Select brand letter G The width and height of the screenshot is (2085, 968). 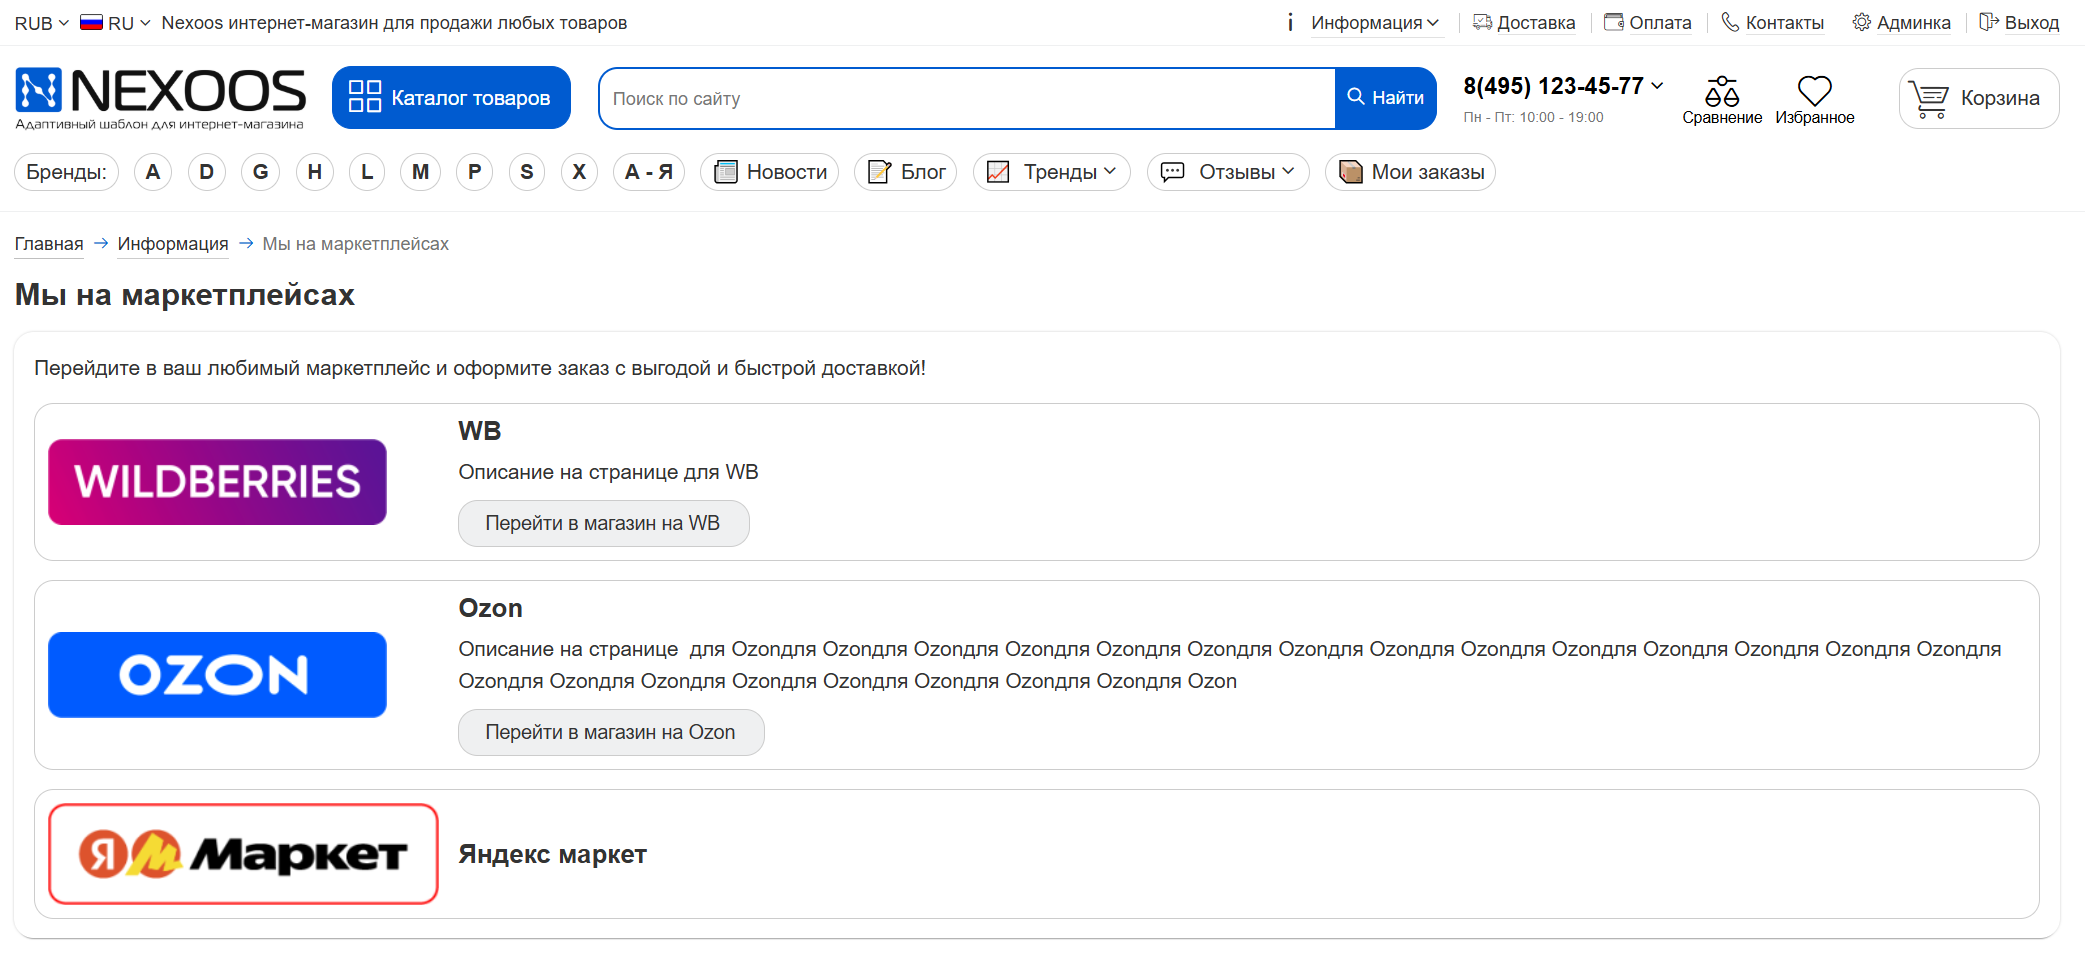tap(261, 172)
